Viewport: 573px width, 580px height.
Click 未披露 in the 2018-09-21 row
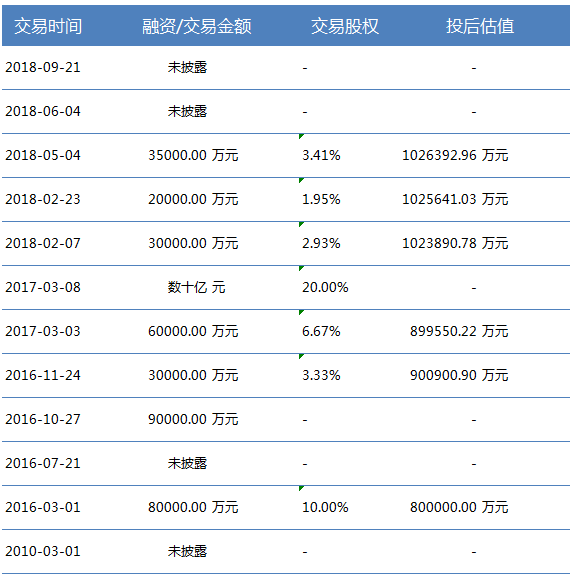pos(187,67)
